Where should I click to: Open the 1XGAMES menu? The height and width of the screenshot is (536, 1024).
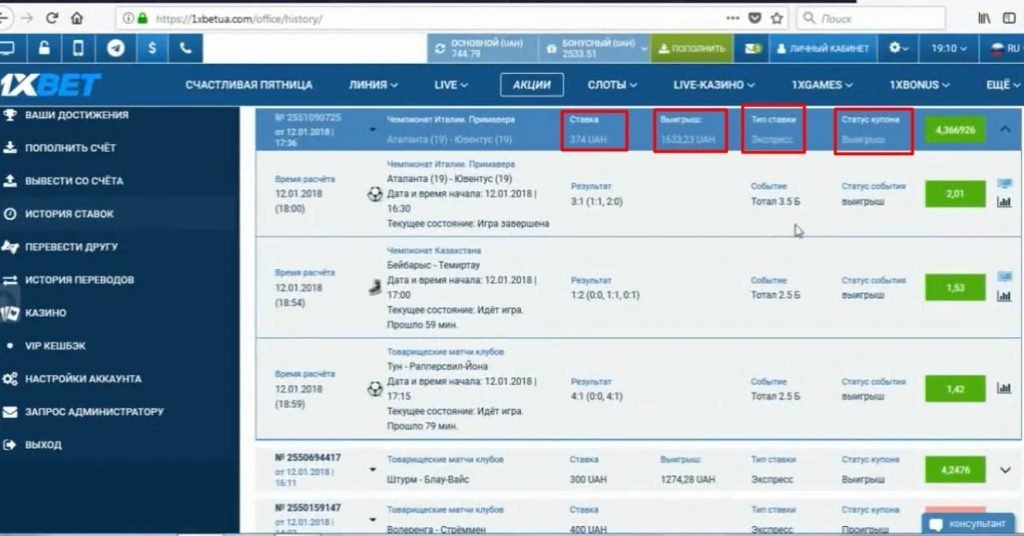(x=822, y=85)
